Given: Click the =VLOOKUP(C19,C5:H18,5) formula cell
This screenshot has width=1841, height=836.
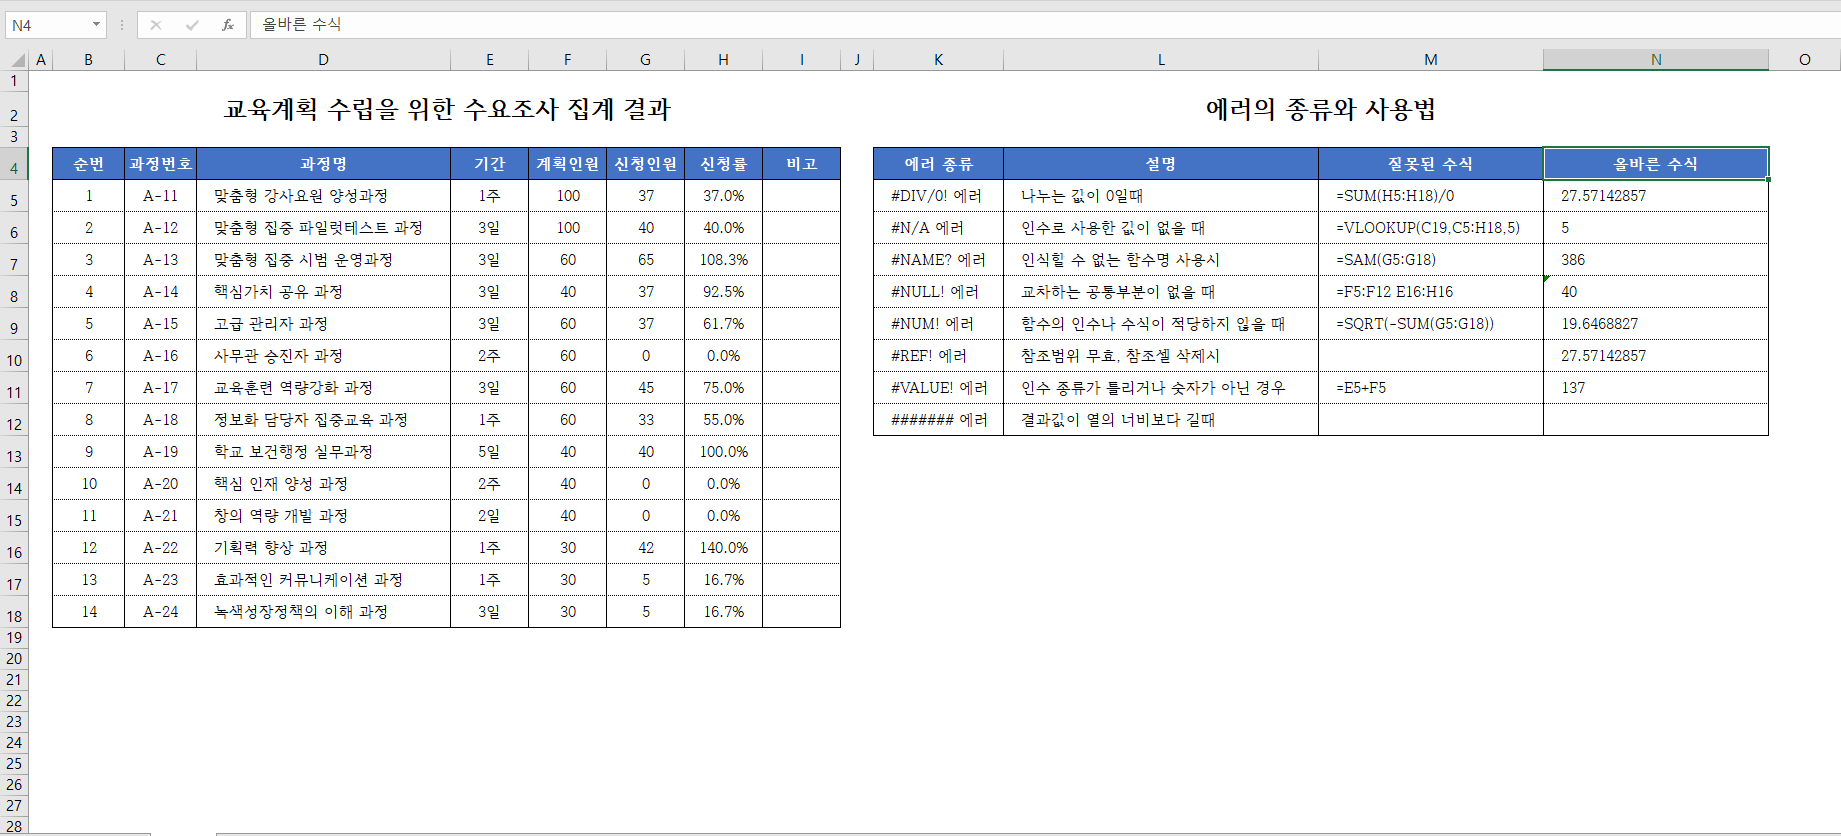Looking at the screenshot, I should [x=1431, y=228].
